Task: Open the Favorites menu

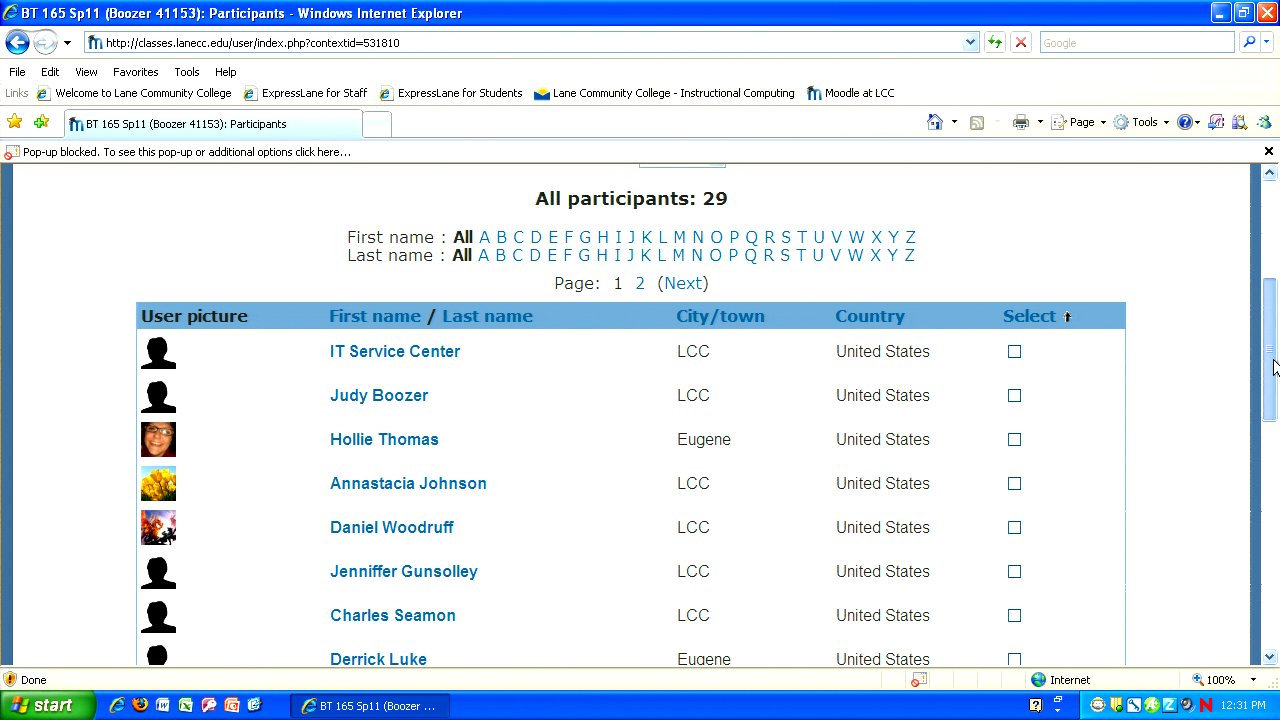Action: 135,72
